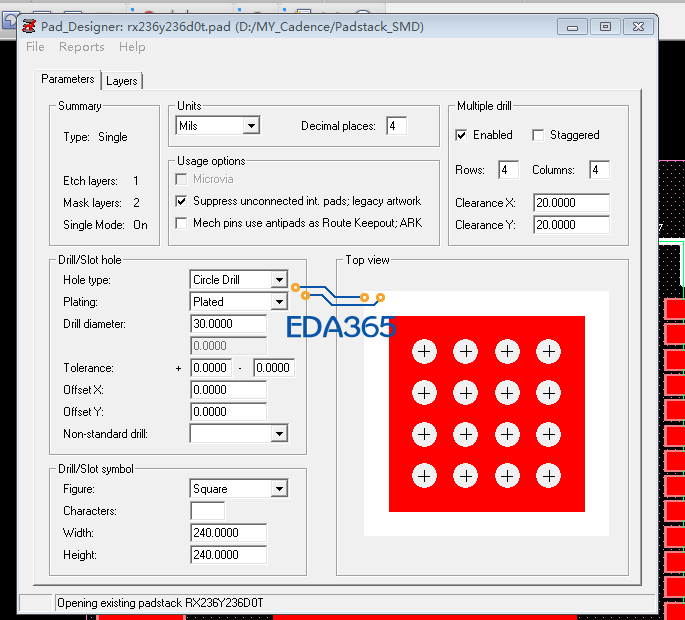Click the negative Tolerance field

tap(274, 368)
